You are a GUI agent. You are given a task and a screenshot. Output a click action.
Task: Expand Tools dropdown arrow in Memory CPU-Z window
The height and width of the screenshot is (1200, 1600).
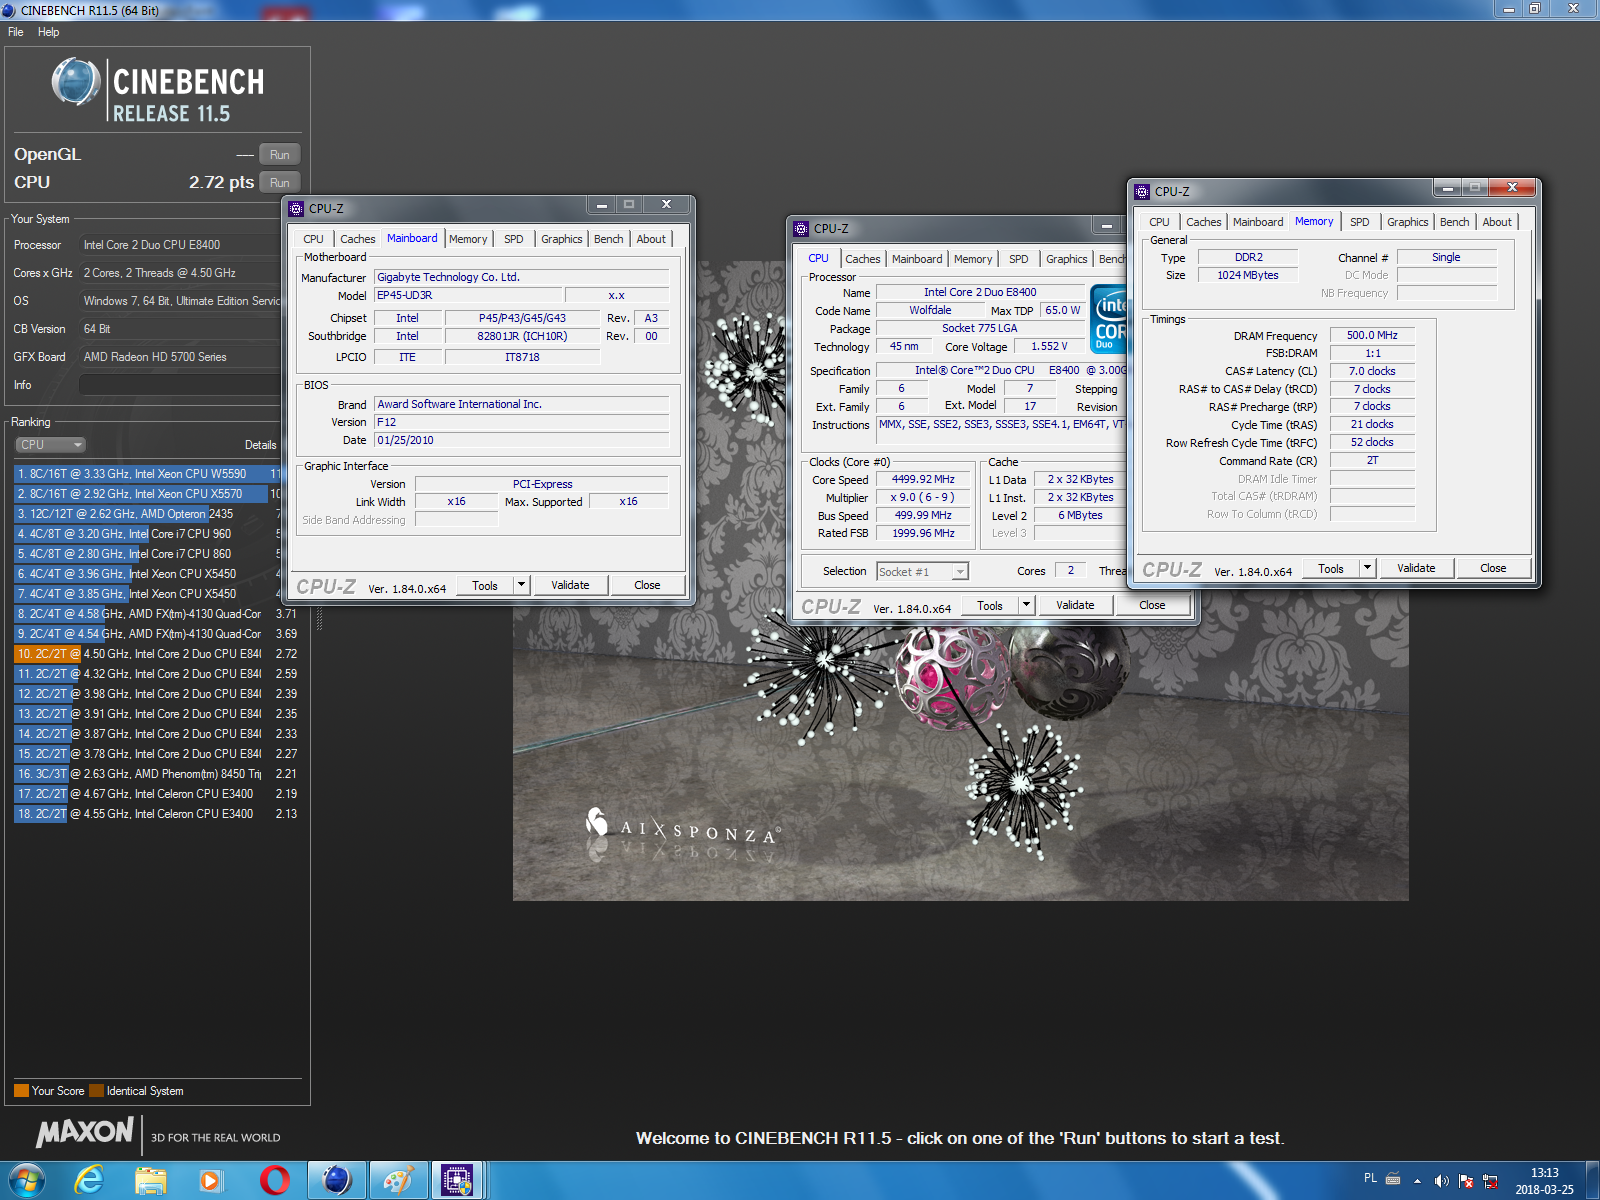coord(1367,569)
